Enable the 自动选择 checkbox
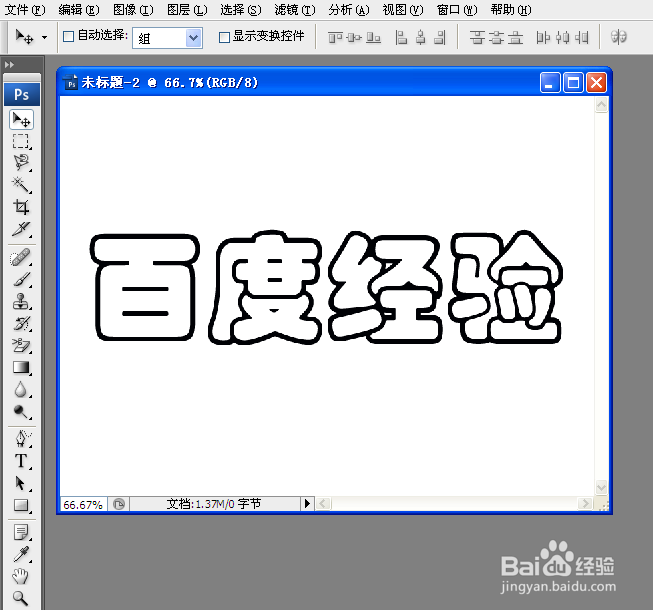The image size is (653, 610). [x=68, y=37]
